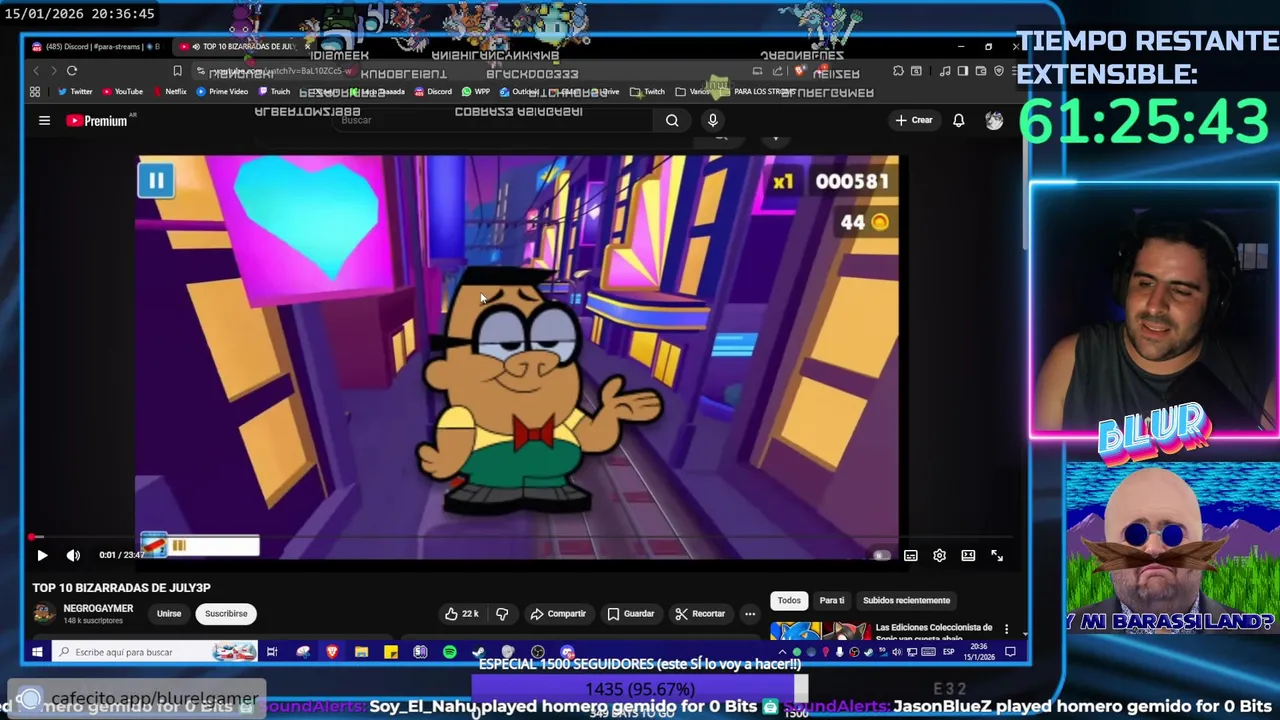The width and height of the screenshot is (1280, 720).
Task: Click the Suscribirse button
Action: tap(226, 614)
